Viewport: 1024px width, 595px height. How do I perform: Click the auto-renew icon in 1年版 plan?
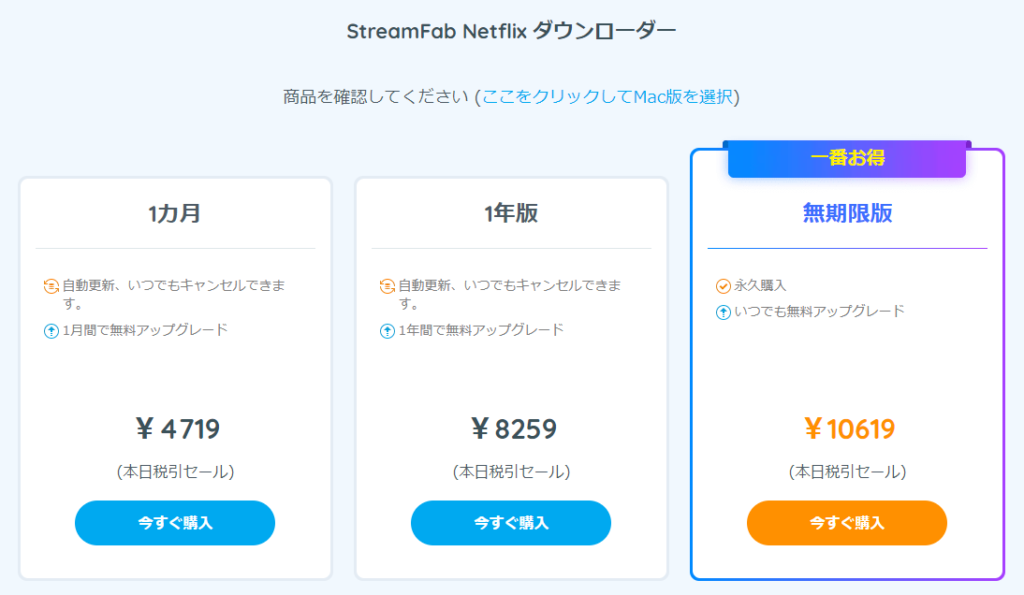click(x=387, y=286)
